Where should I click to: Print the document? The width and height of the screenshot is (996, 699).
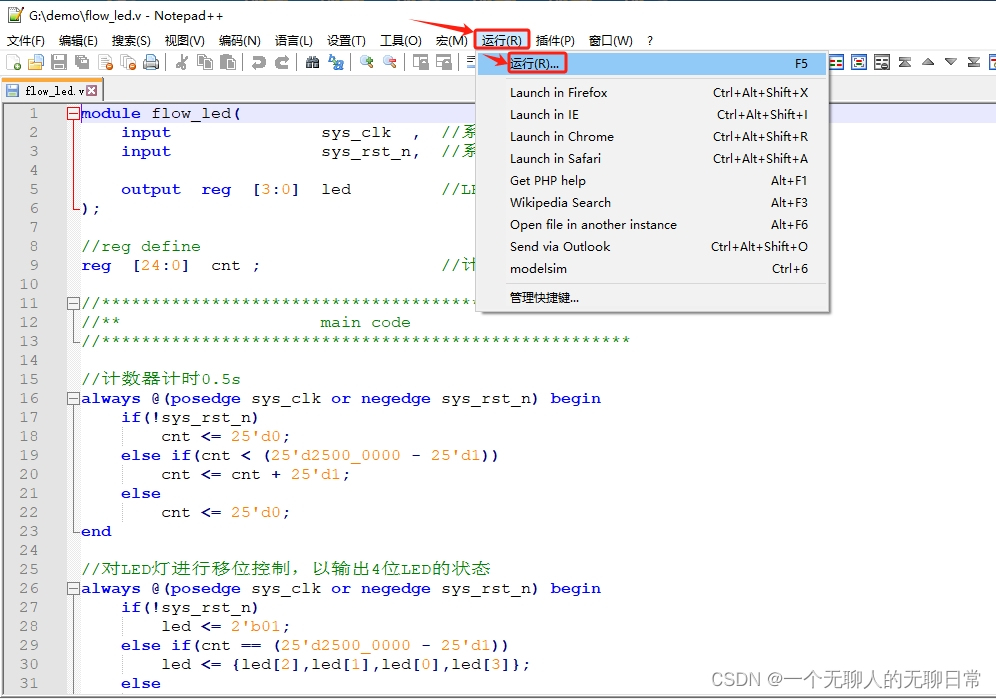pyautogui.click(x=150, y=61)
